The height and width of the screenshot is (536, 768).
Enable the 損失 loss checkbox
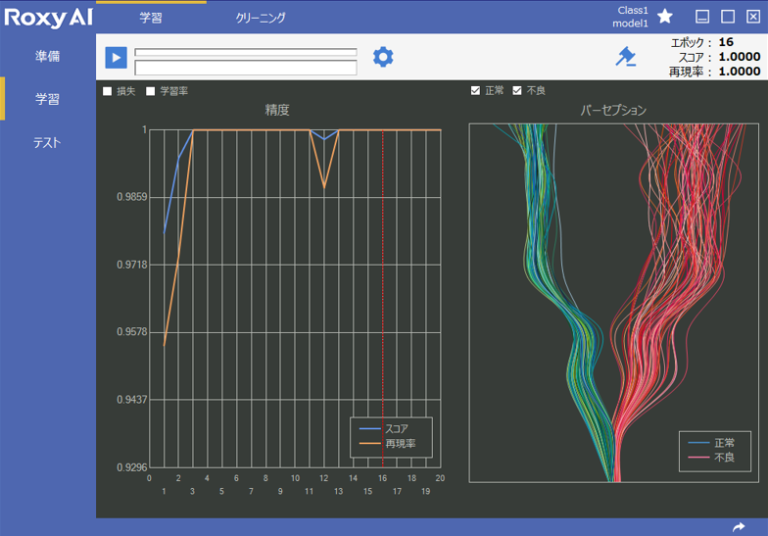pyautogui.click(x=108, y=91)
